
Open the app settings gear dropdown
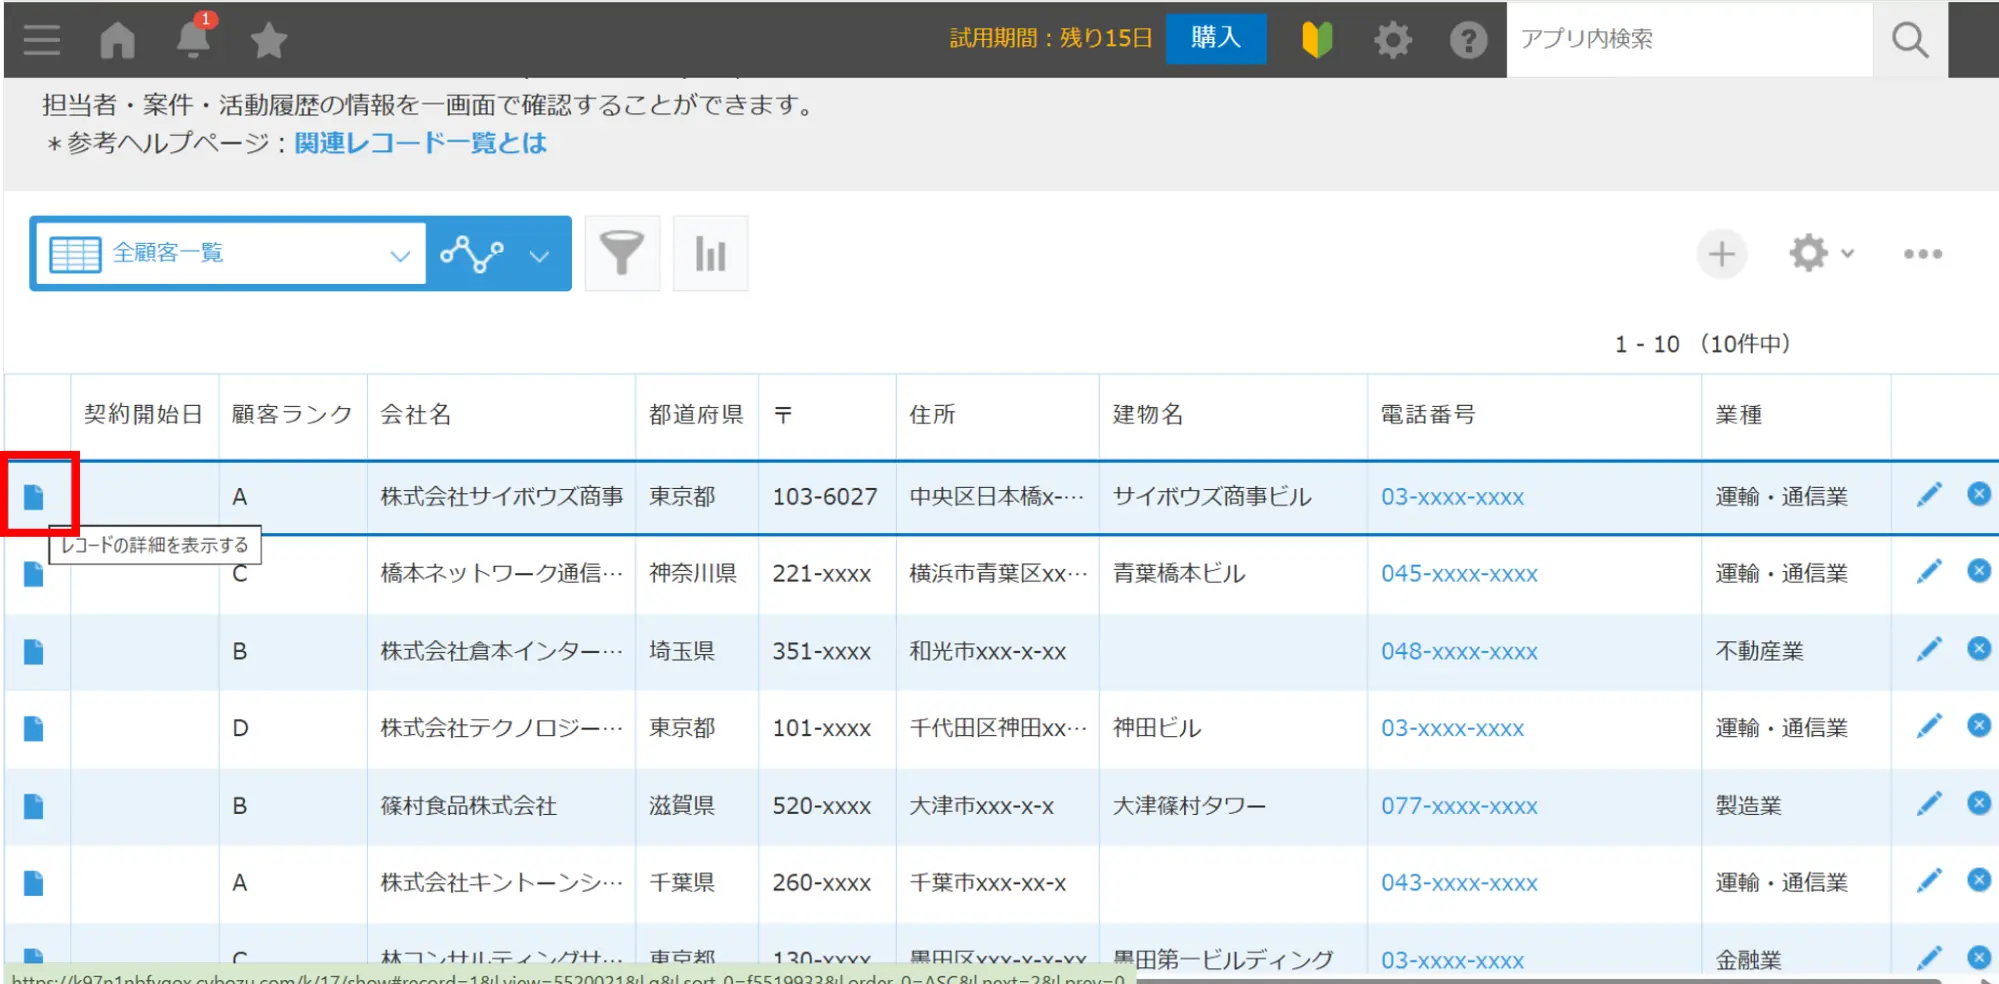point(1820,254)
